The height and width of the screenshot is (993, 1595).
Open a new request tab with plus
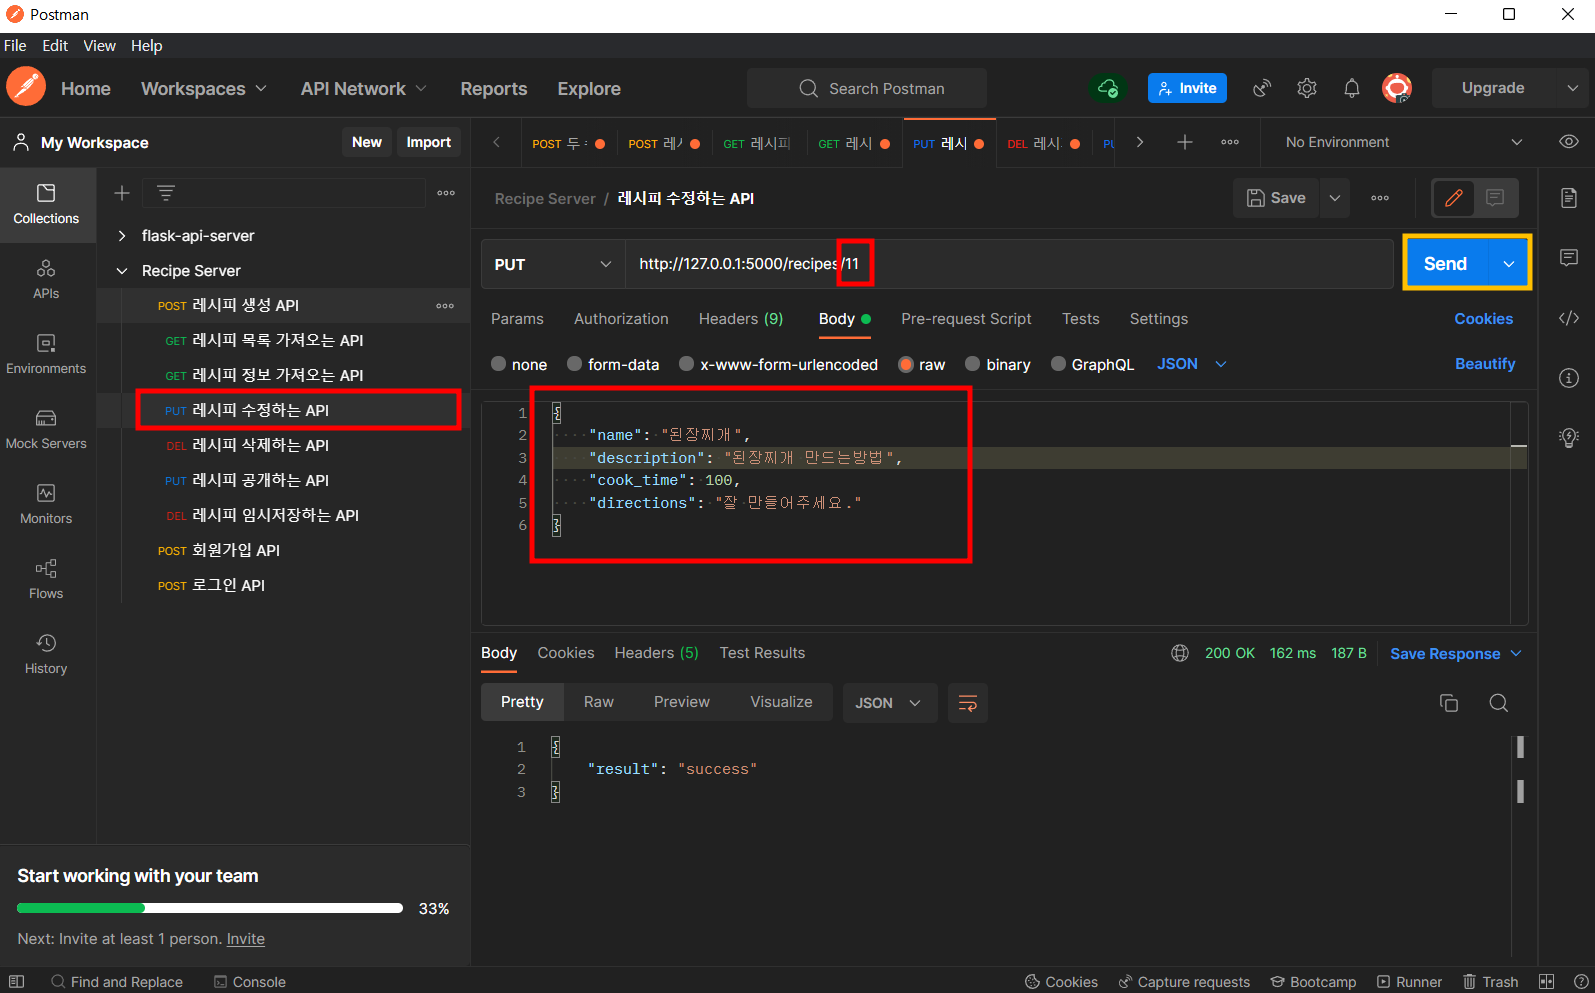(1185, 142)
